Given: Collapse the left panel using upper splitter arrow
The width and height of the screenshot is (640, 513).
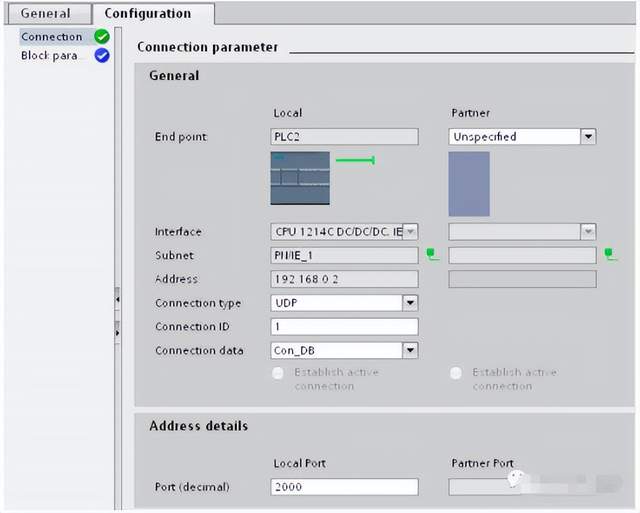Looking at the screenshot, I should [x=117, y=299].
